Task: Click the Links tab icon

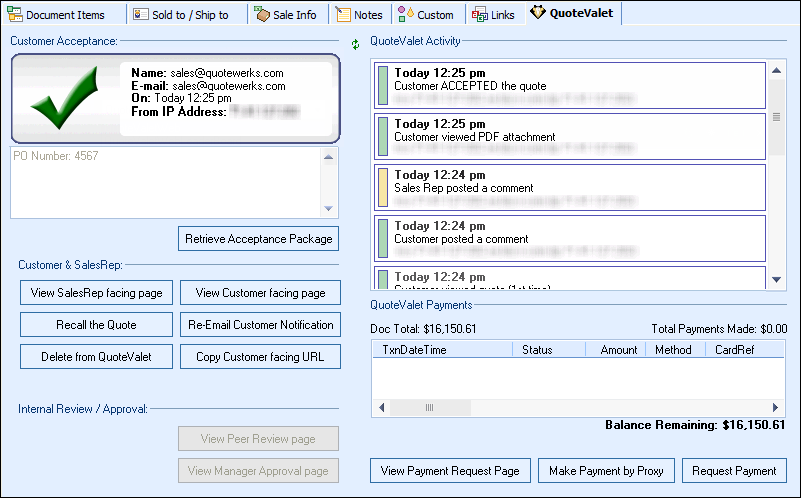Action: point(480,14)
